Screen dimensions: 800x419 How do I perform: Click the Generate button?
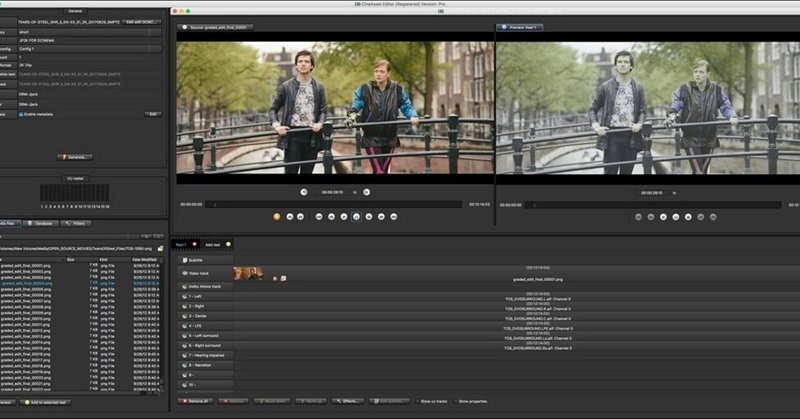click(74, 157)
